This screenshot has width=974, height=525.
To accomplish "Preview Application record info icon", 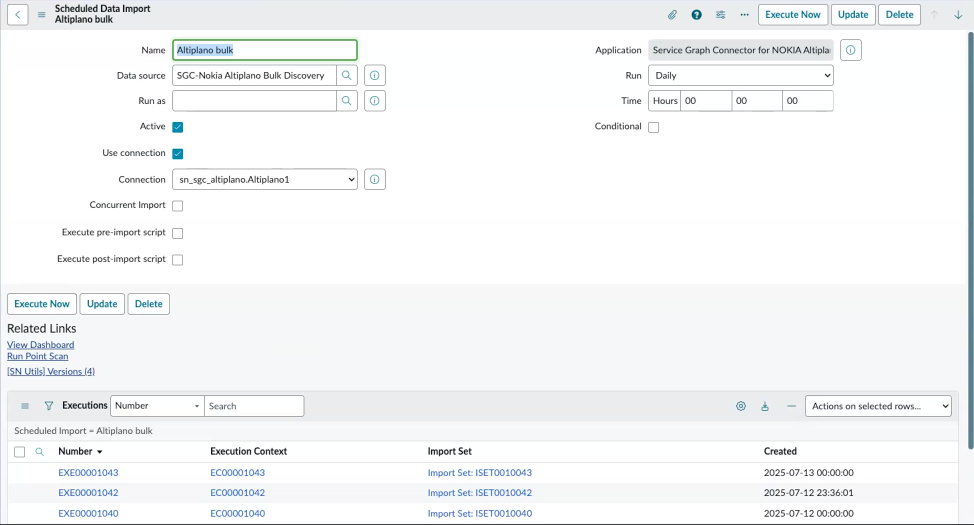I will click(x=850, y=50).
